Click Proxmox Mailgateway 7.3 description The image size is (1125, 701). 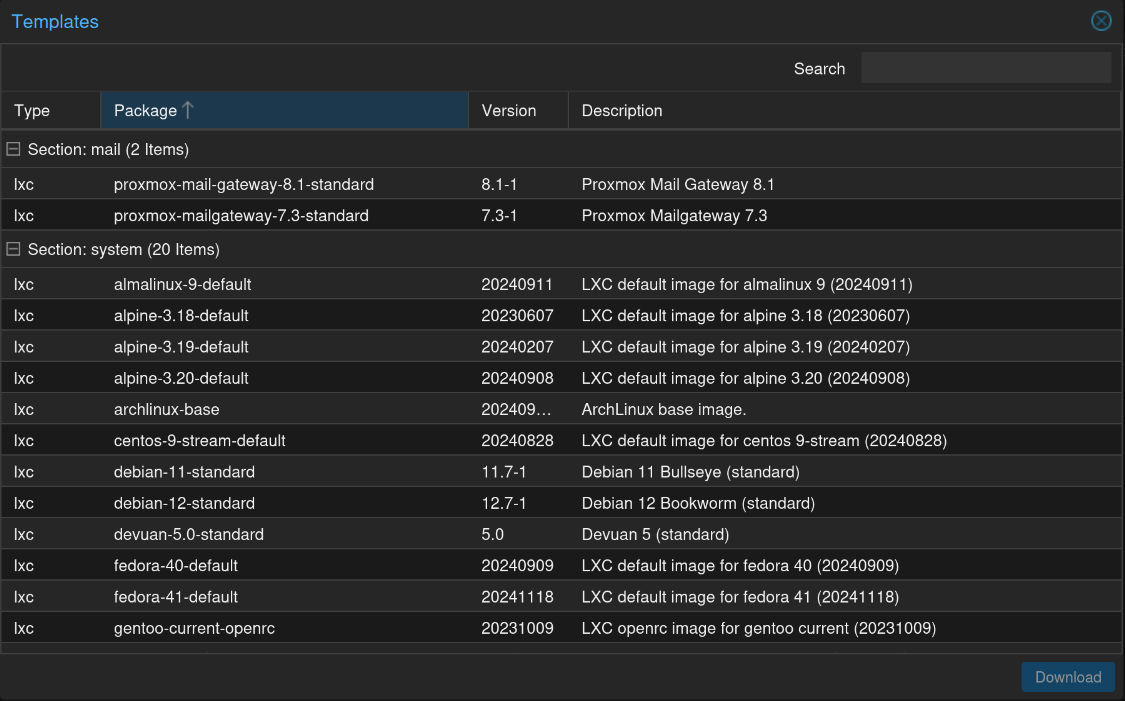(x=674, y=216)
